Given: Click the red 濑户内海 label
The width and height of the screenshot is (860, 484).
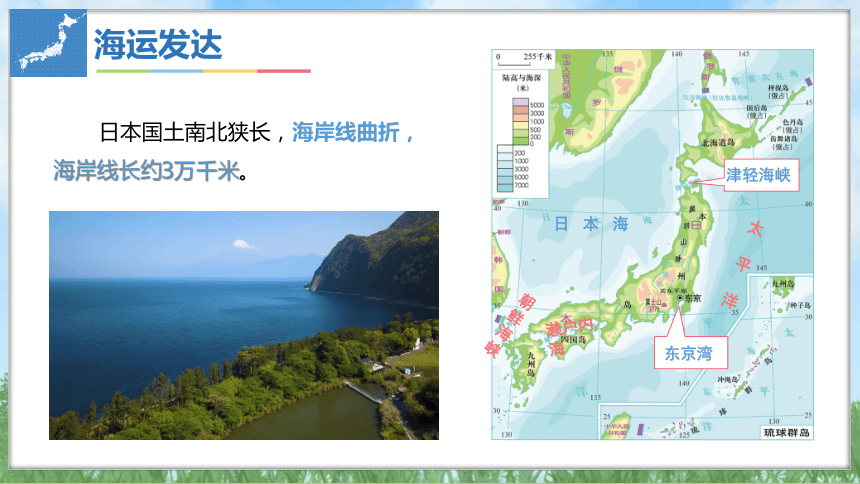Looking at the screenshot, I should [567, 335].
